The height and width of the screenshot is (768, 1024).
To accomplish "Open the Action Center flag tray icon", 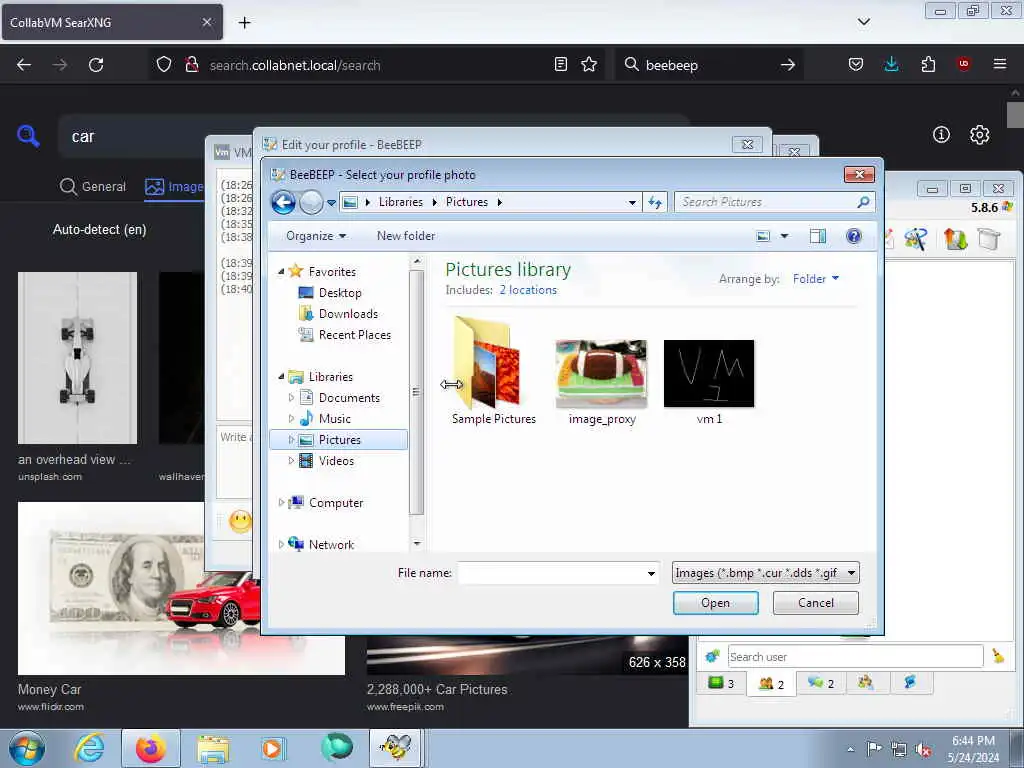I will click(x=874, y=749).
